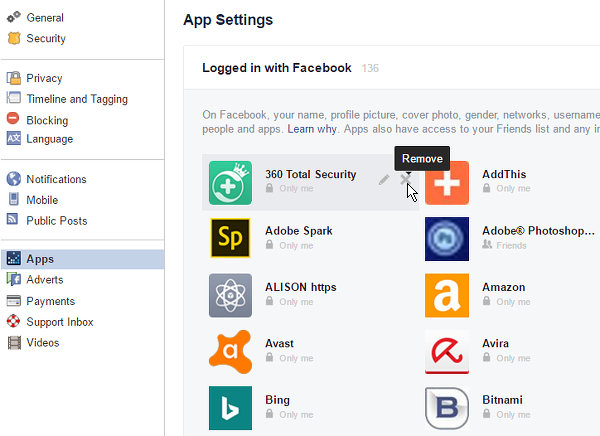Click Only me under Adobe Spark
600x436 pixels.
click(290, 245)
